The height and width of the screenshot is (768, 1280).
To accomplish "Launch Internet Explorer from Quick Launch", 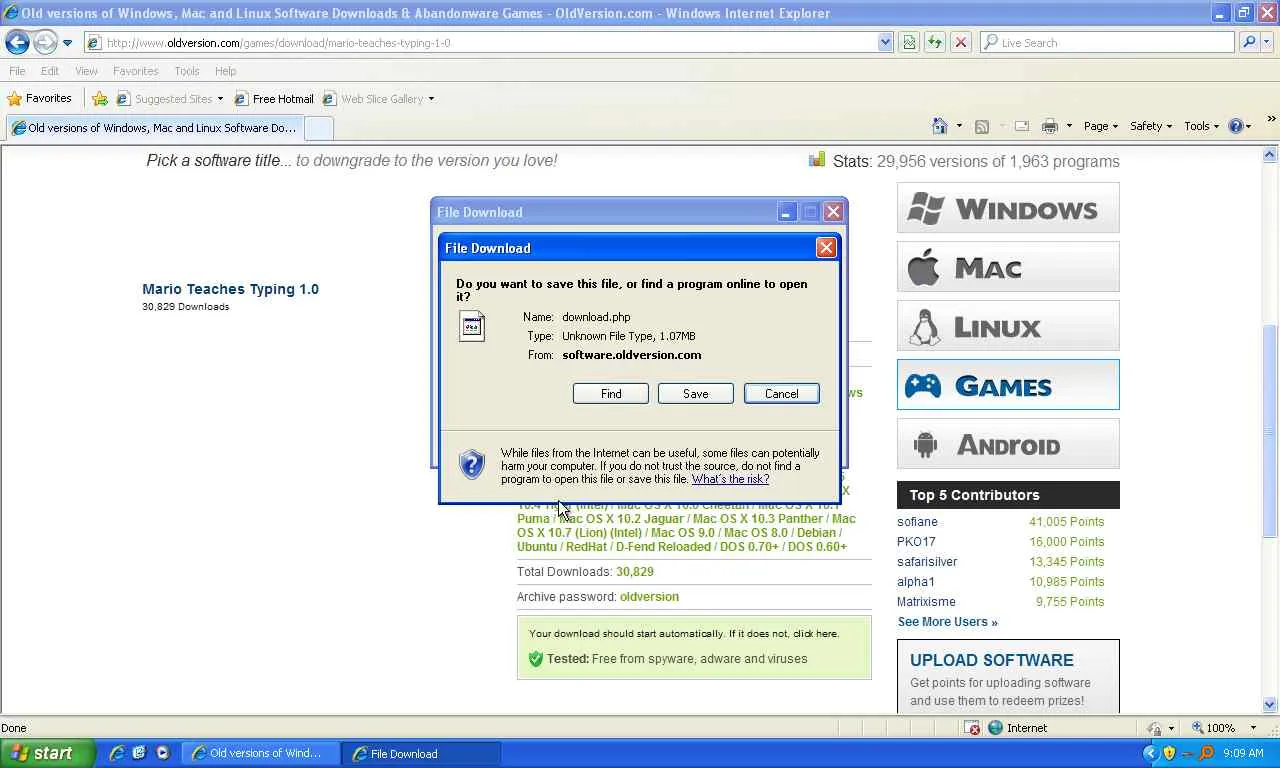I will (x=117, y=753).
